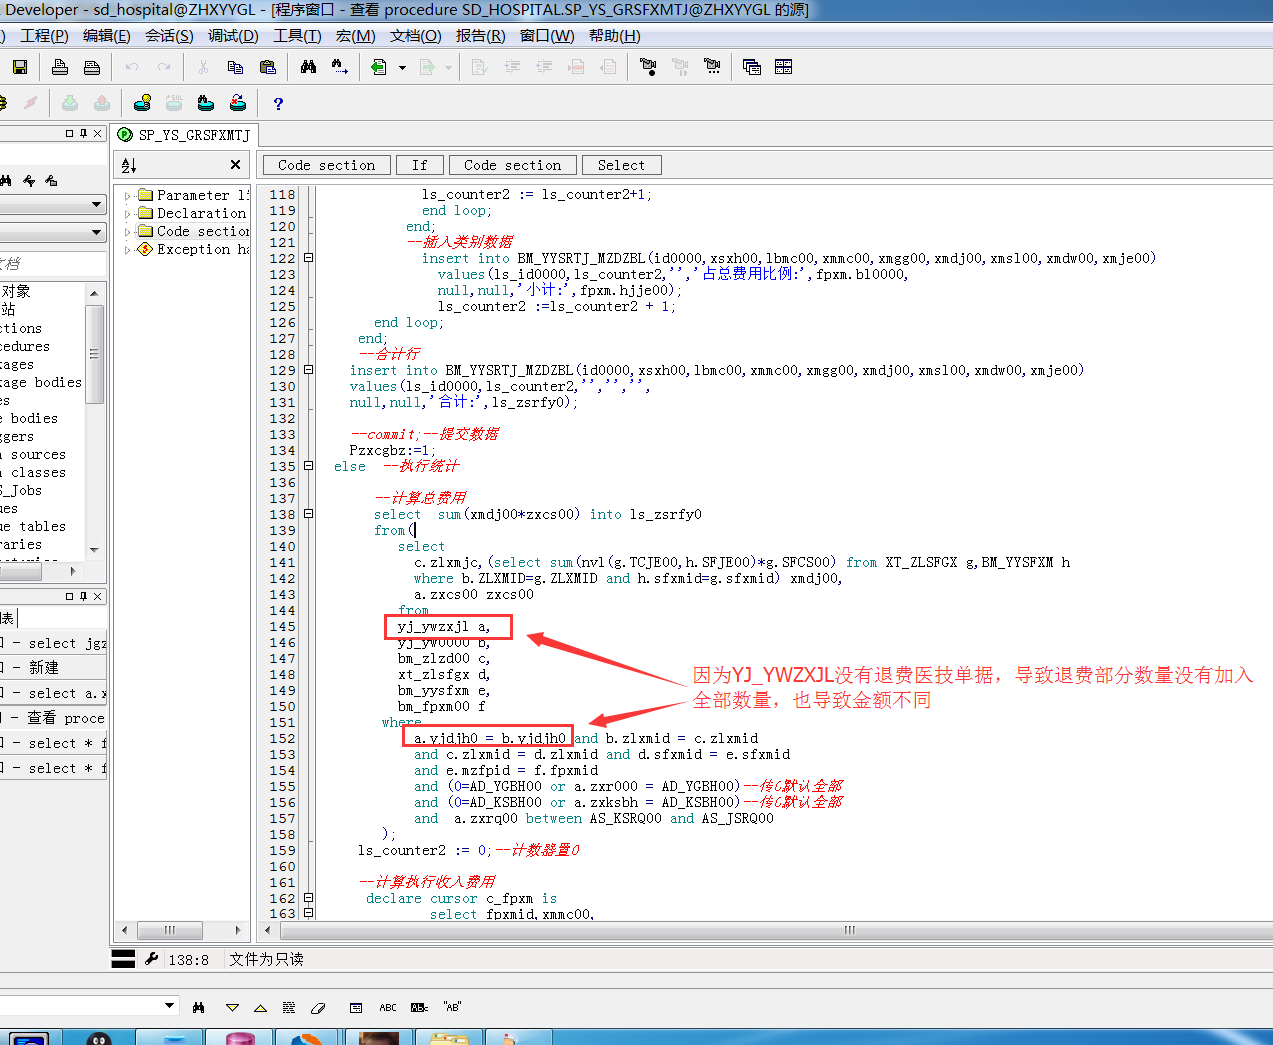Sort code contents with the A-Z icon

click(x=129, y=165)
